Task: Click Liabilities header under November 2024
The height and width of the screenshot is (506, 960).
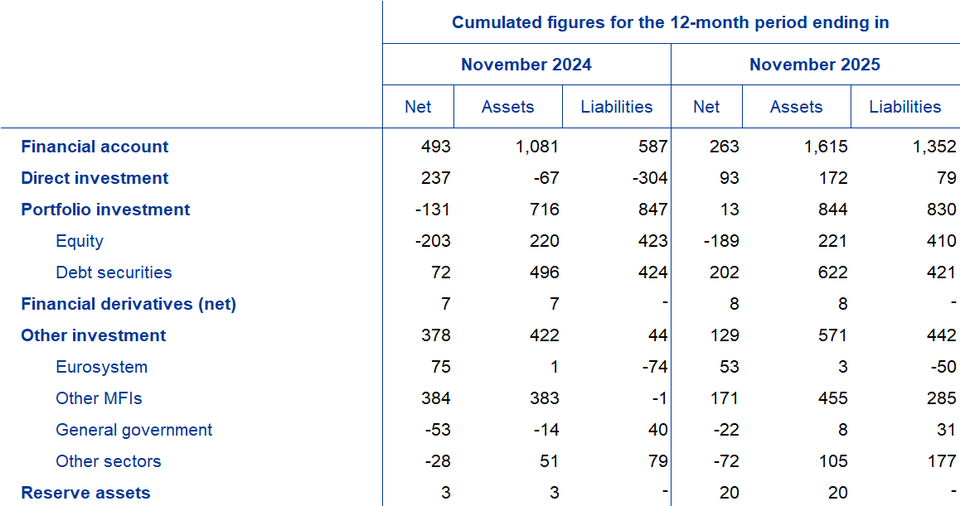Action: (616, 107)
